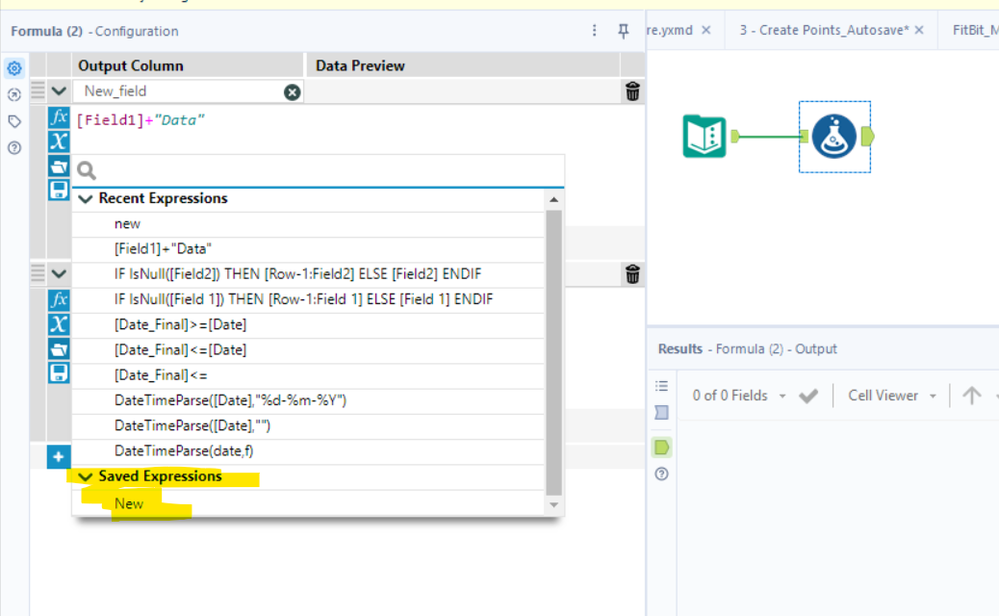Select the IsNull([Field2]) recent expression

point(308,275)
